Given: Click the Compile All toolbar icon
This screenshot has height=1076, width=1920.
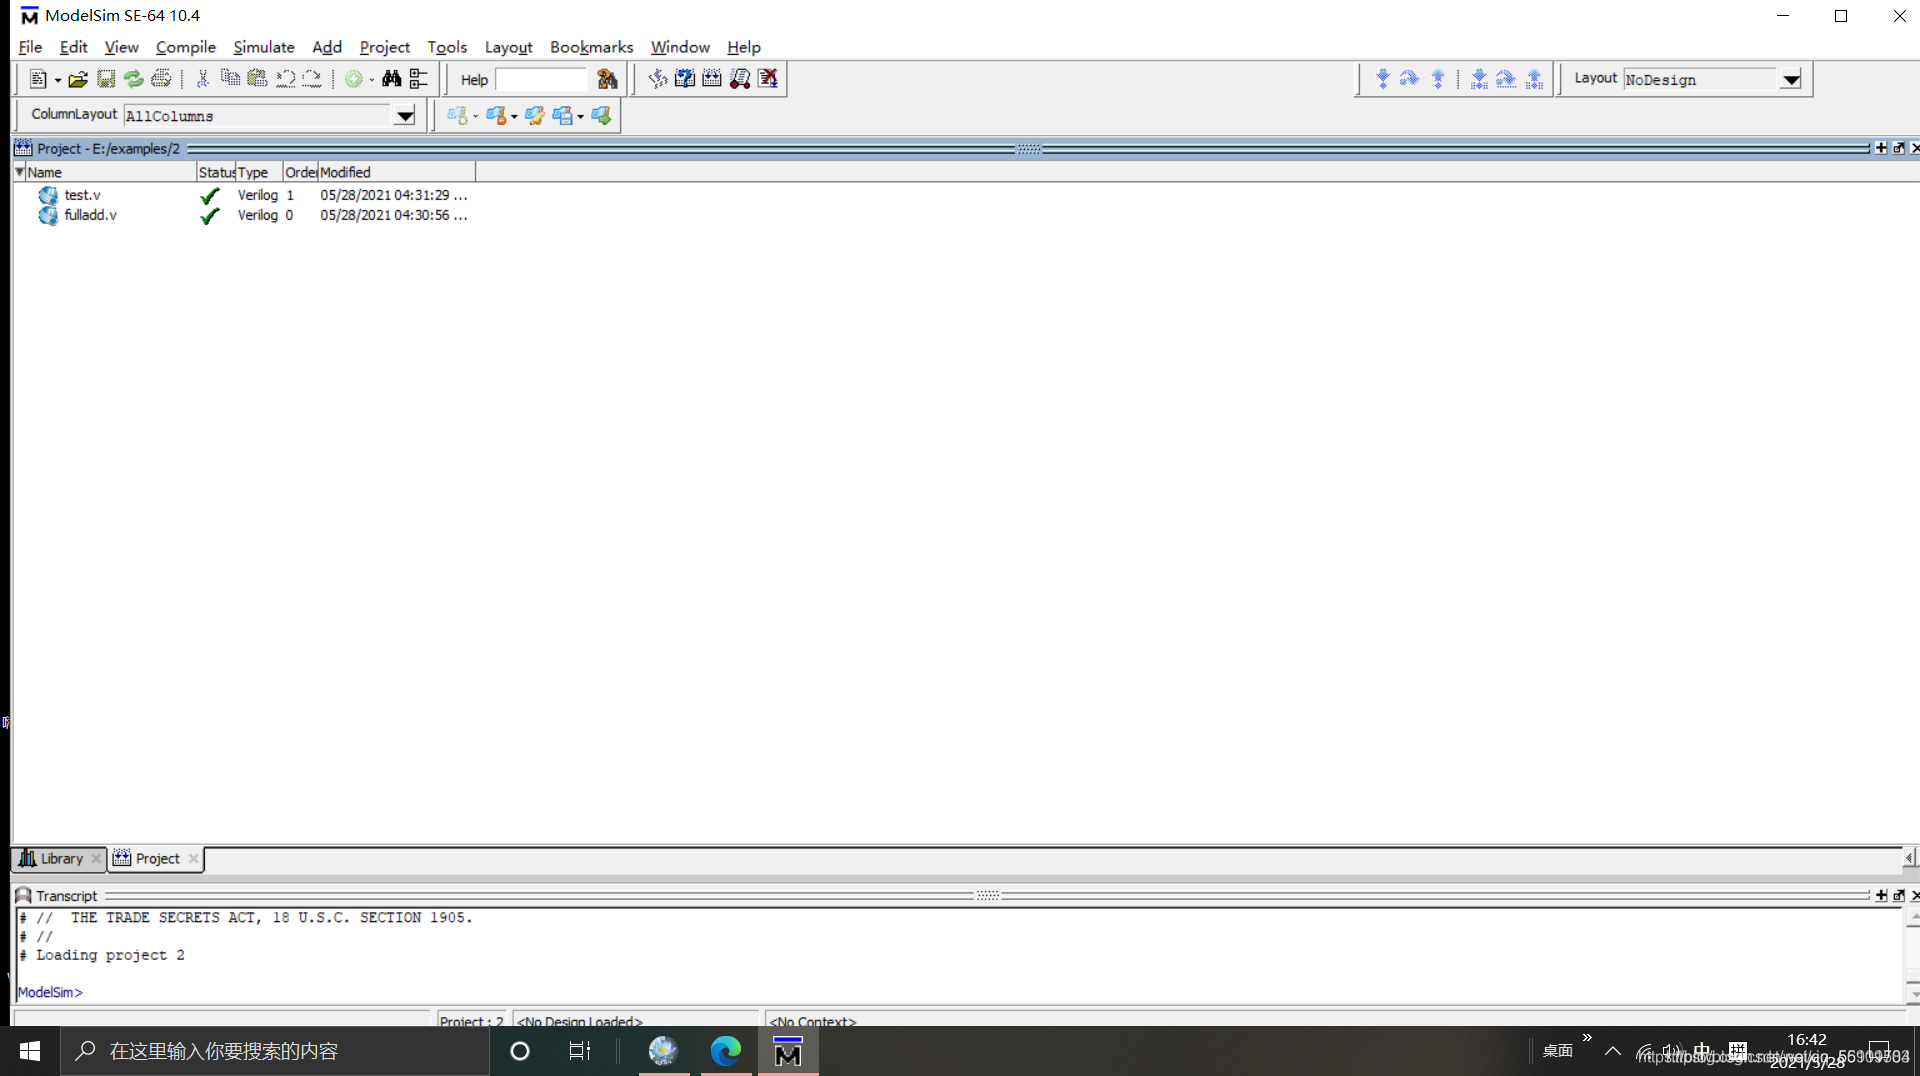Looking at the screenshot, I should tap(712, 79).
